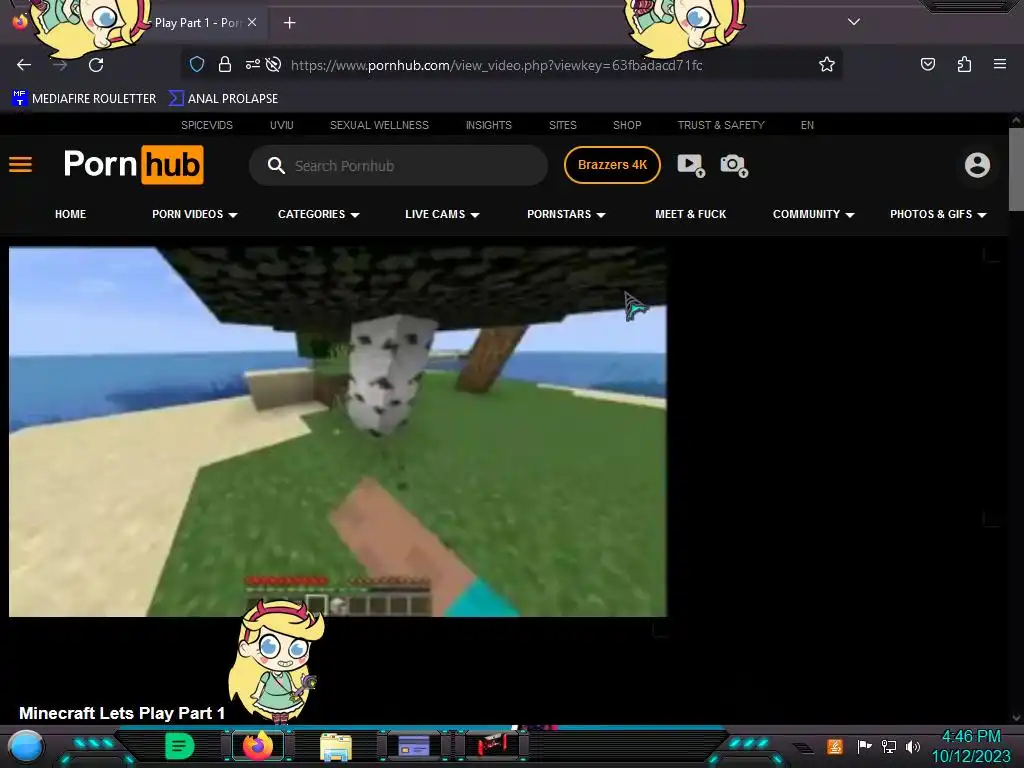The height and width of the screenshot is (768, 1024).
Task: Click the Minecraft Lets Play Part 1 title
Action: (122, 713)
